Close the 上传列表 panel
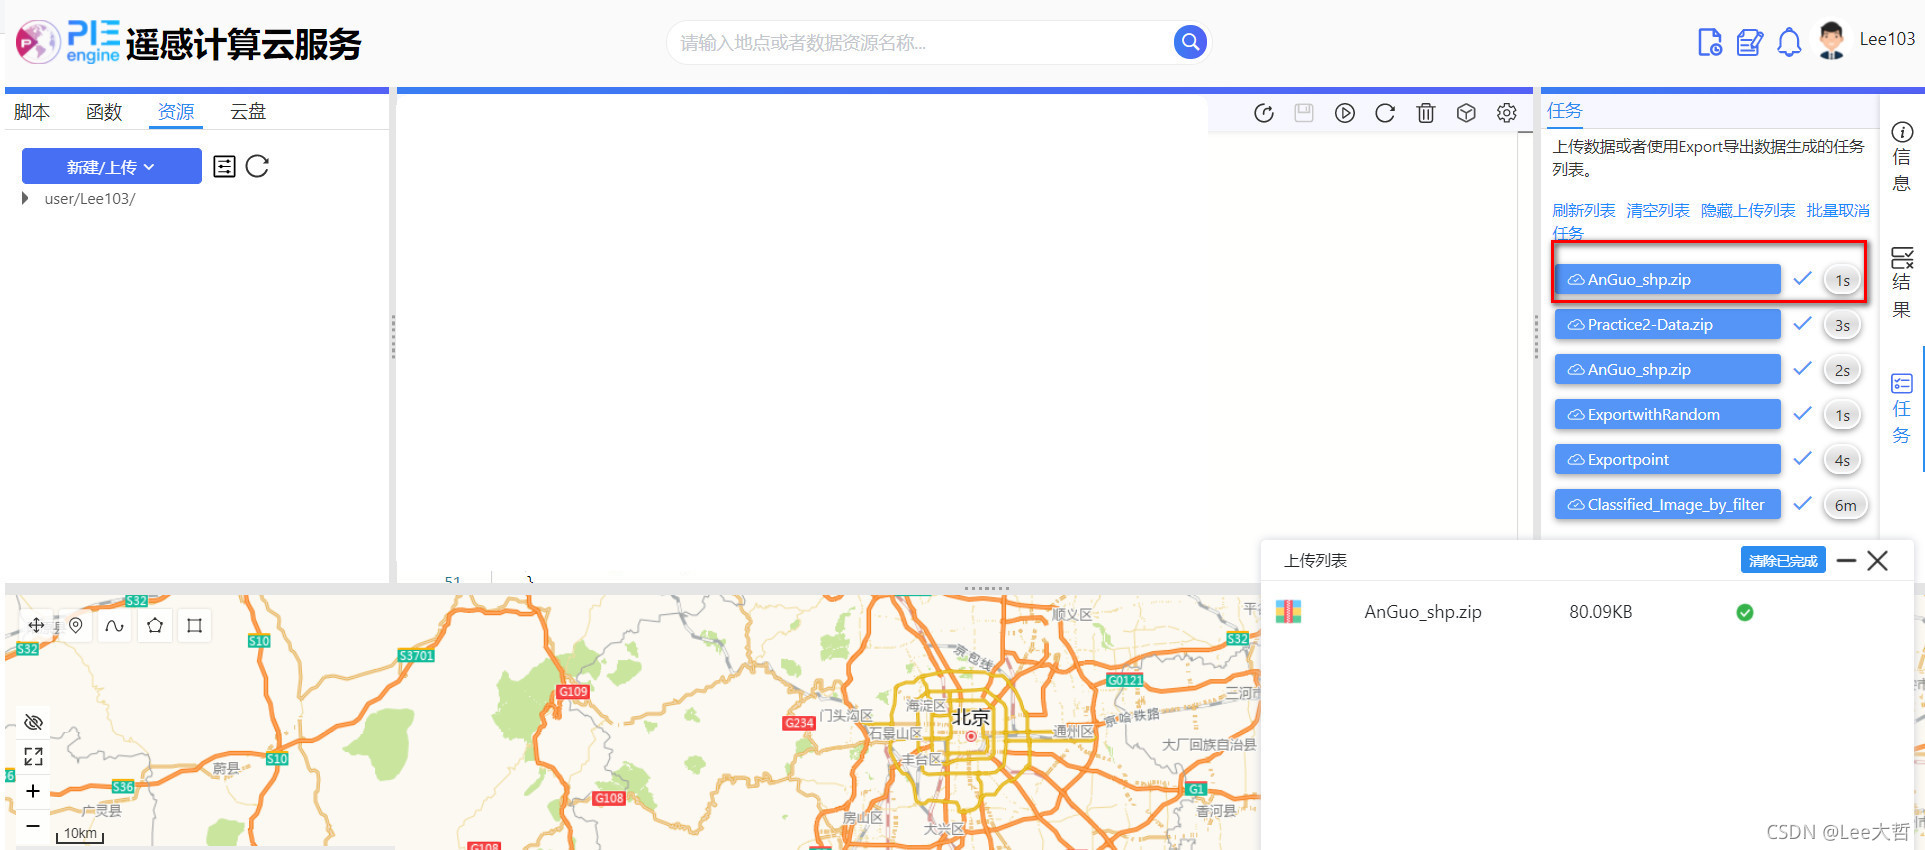This screenshot has height=850, width=1925. (x=1878, y=560)
